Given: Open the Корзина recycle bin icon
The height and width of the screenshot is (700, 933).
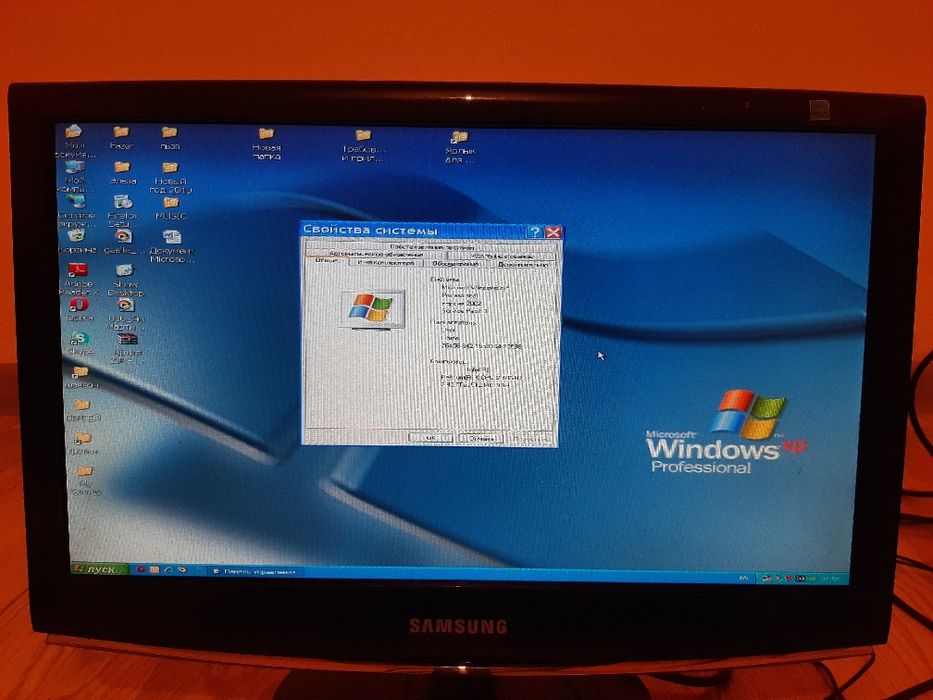Looking at the screenshot, I should pyautogui.click(x=77, y=242).
